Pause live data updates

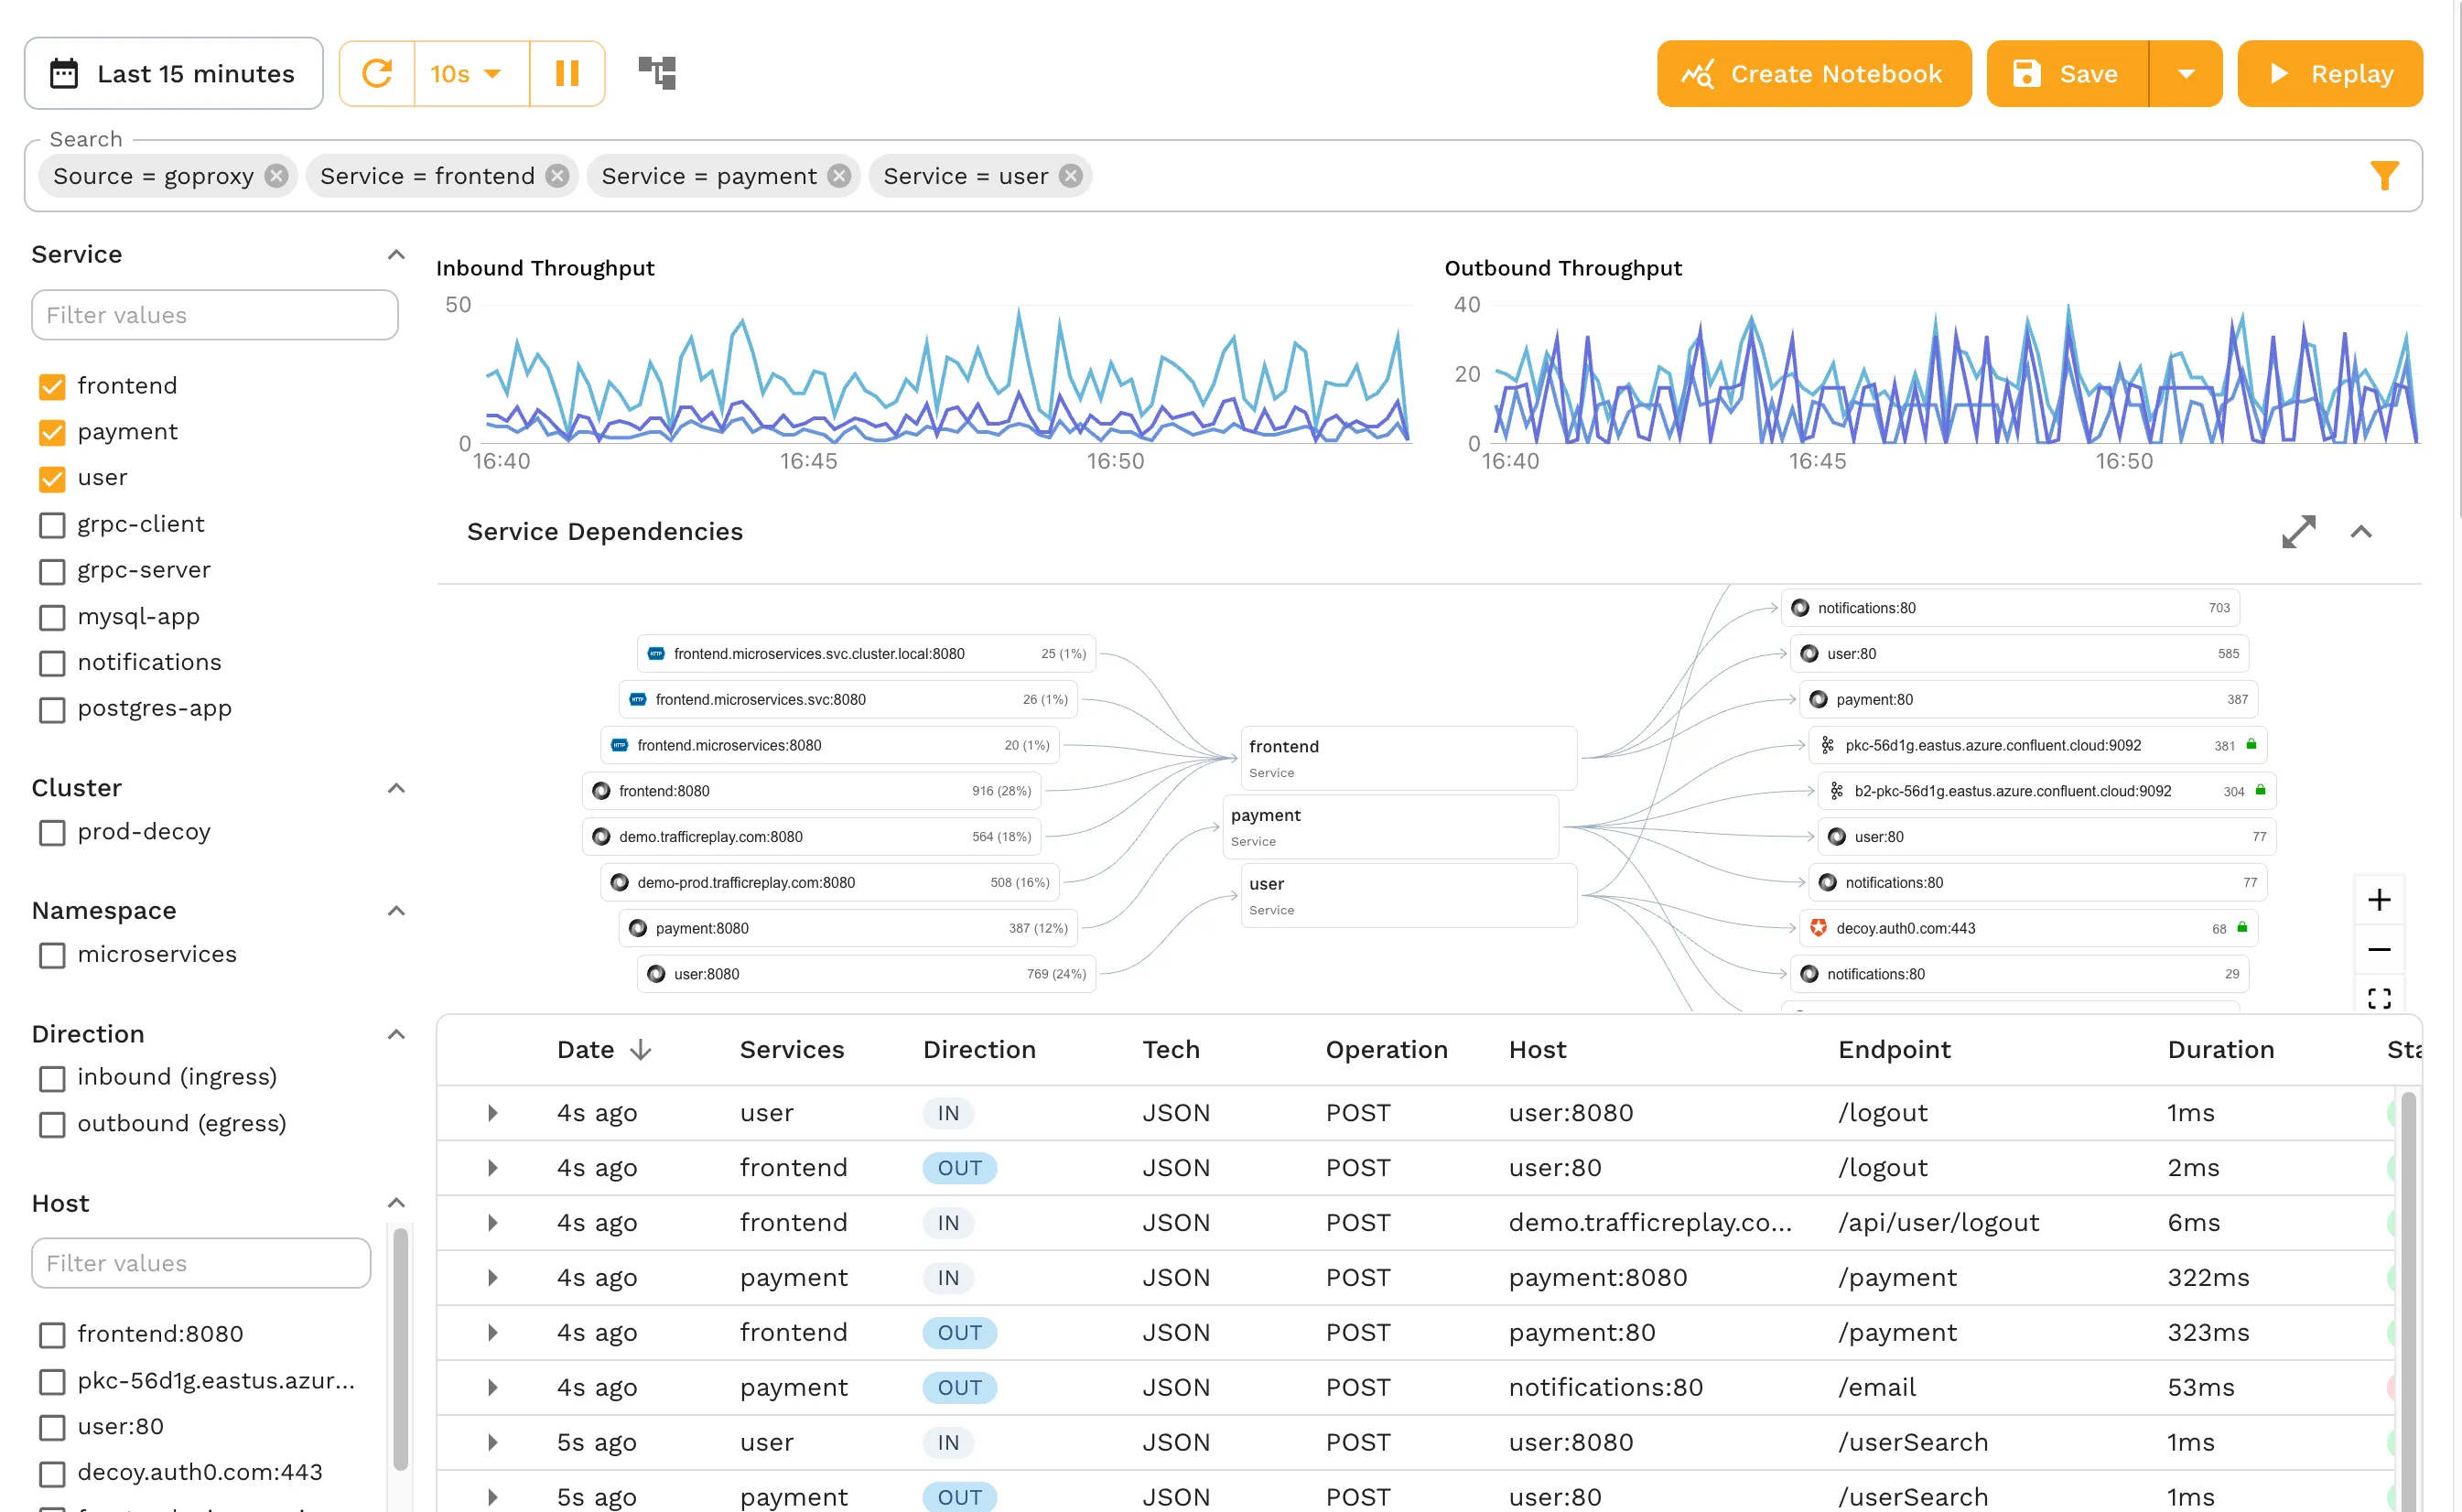pyautogui.click(x=567, y=73)
